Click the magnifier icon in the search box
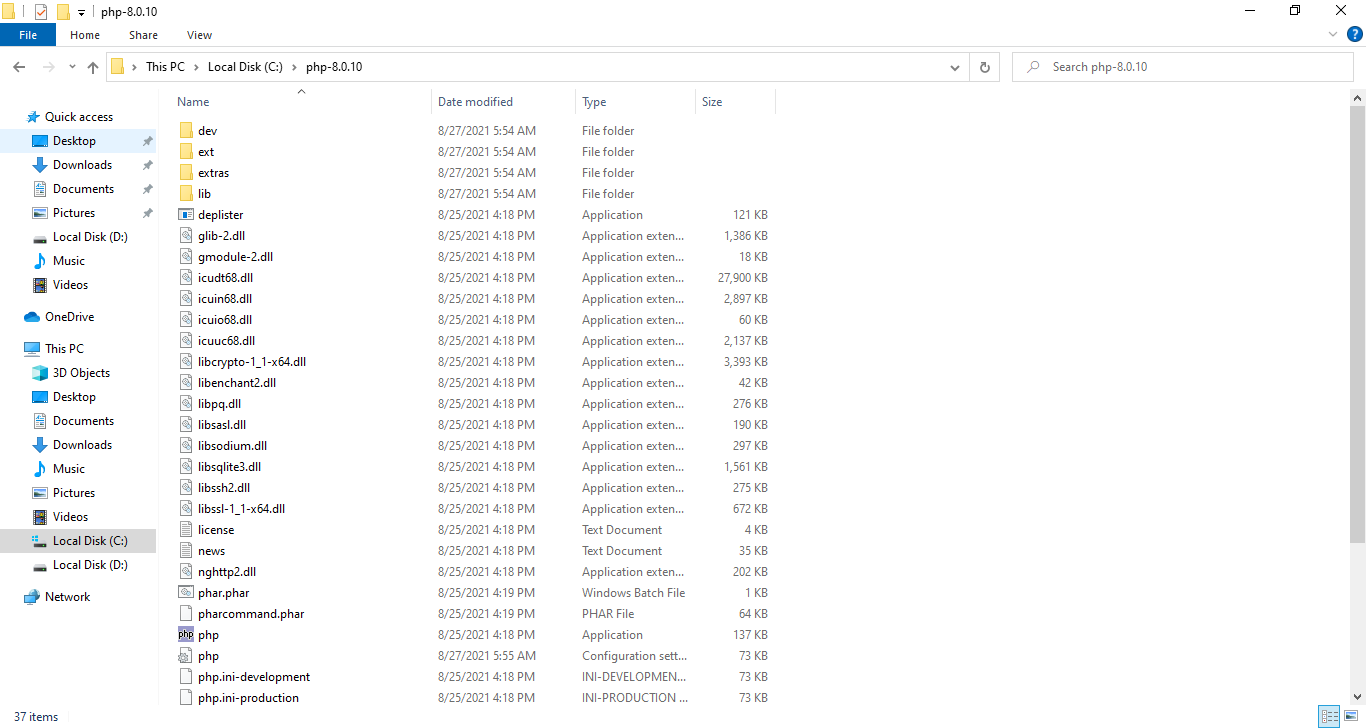 pyautogui.click(x=1033, y=67)
